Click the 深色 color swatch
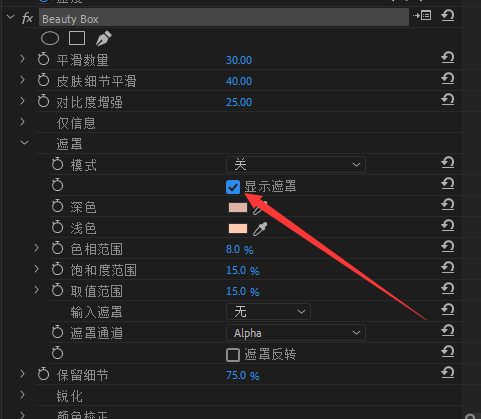This screenshot has width=481, height=419. click(238, 208)
